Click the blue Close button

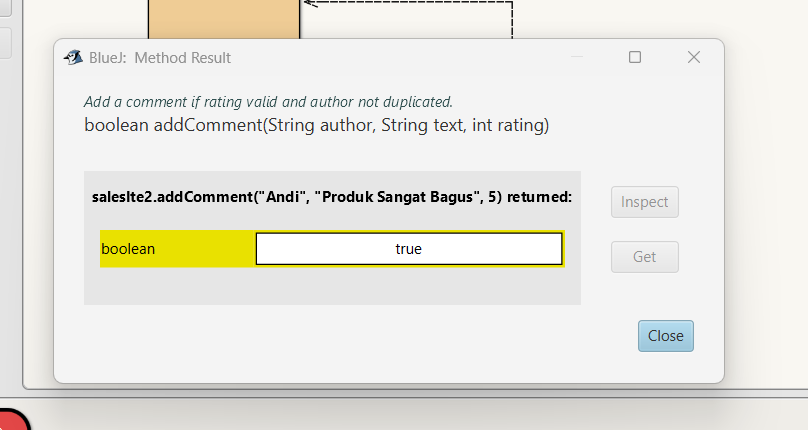tap(665, 336)
